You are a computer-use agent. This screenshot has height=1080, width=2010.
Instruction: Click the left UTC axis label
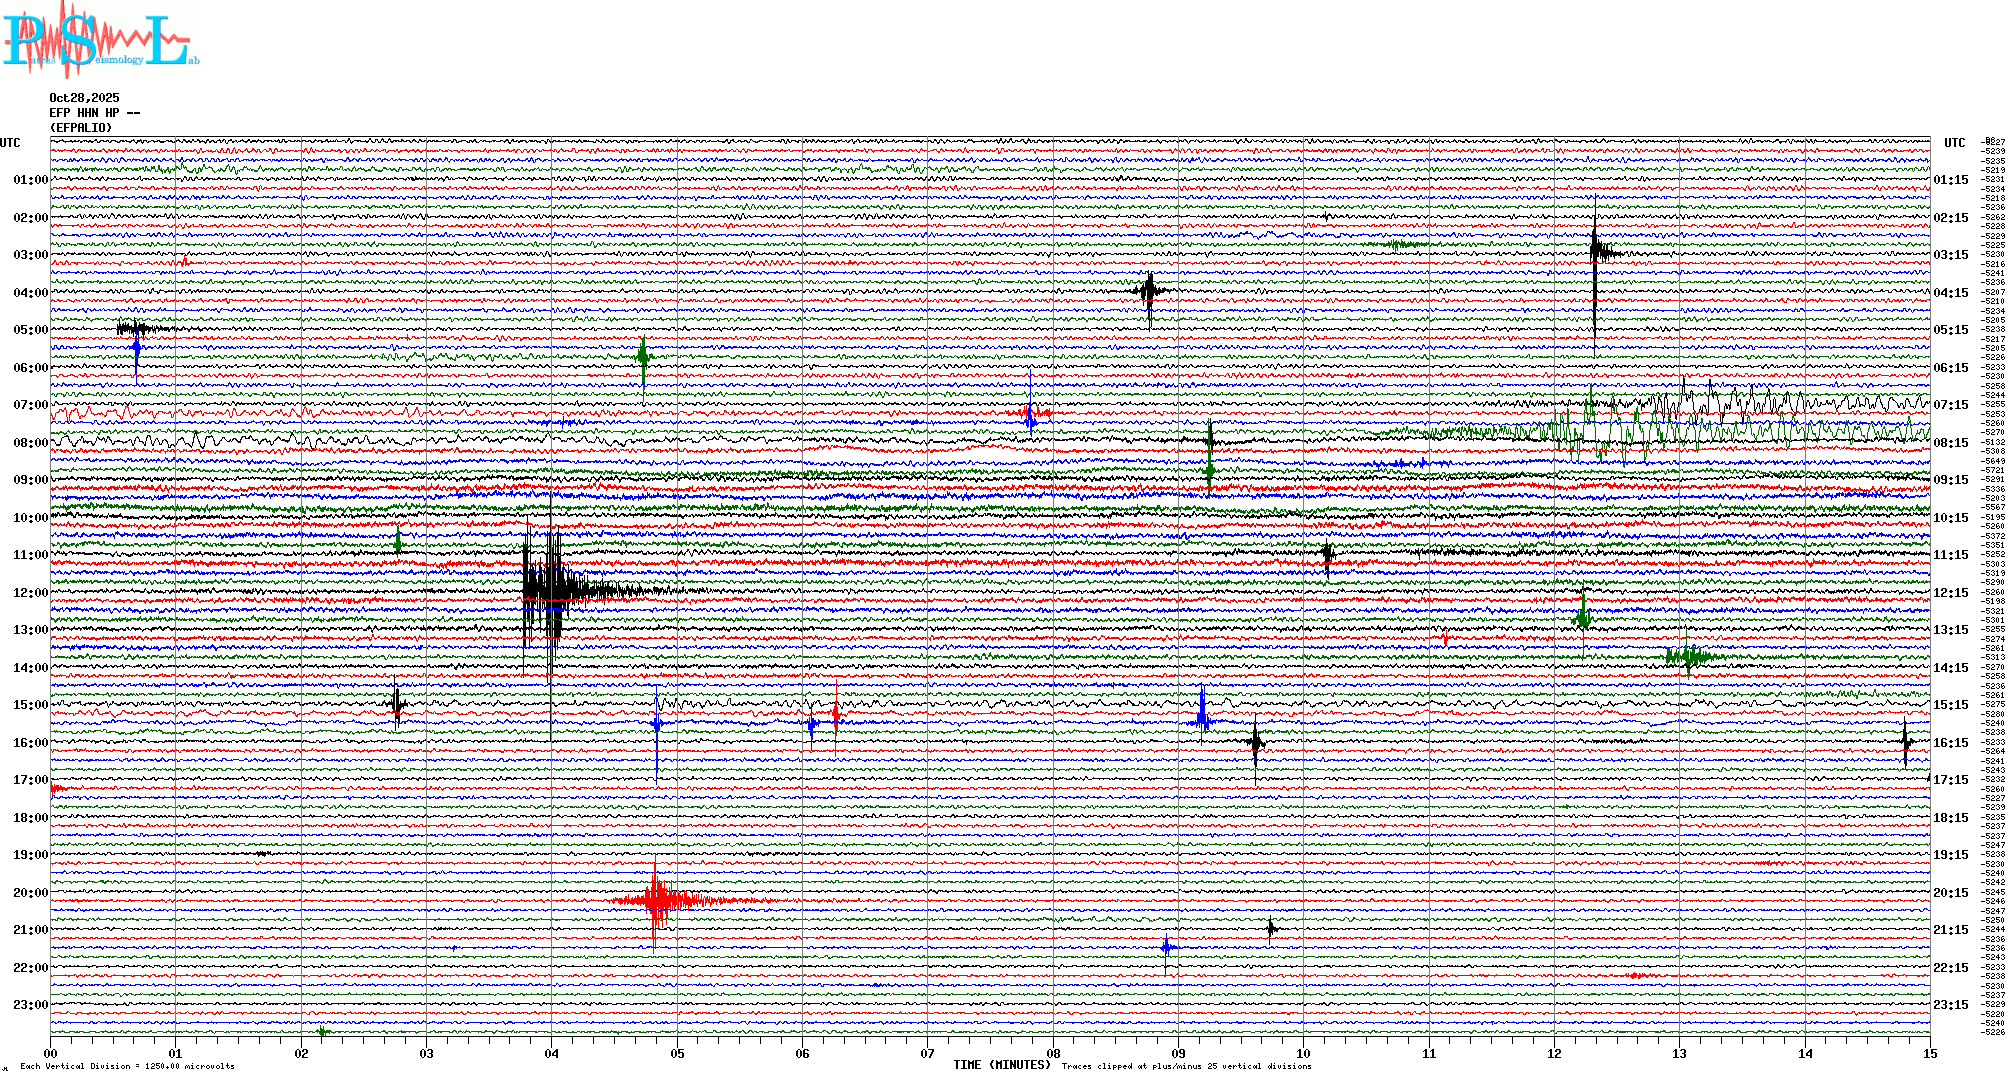point(10,143)
